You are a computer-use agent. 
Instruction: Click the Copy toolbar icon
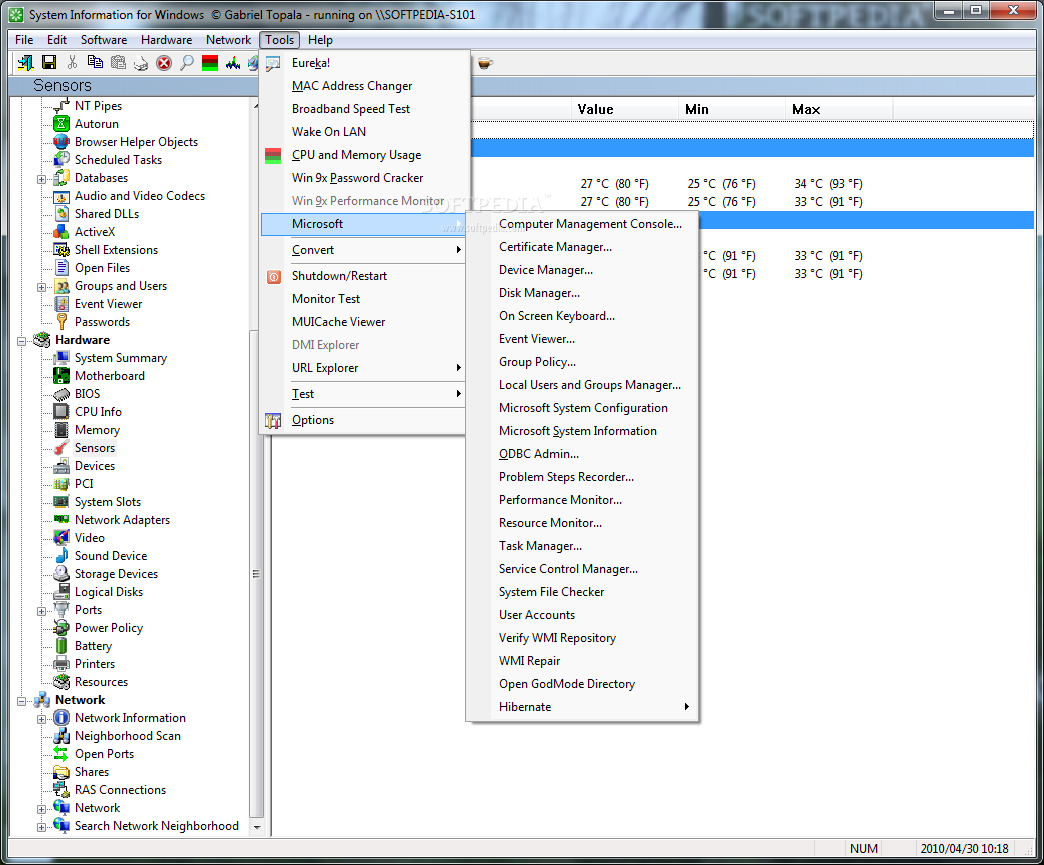(x=95, y=63)
